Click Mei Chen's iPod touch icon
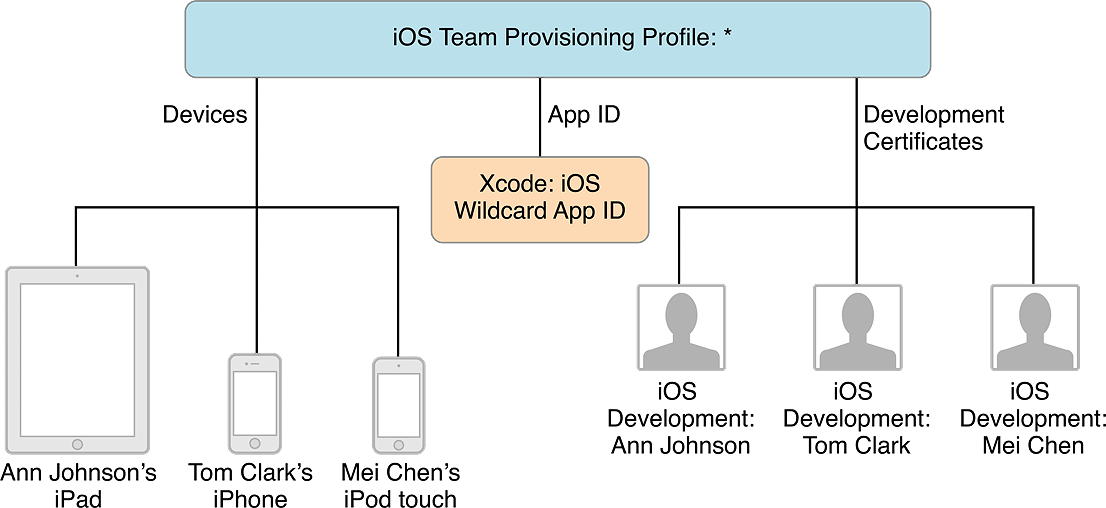Image resolution: width=1106 pixels, height=508 pixels. point(399,405)
